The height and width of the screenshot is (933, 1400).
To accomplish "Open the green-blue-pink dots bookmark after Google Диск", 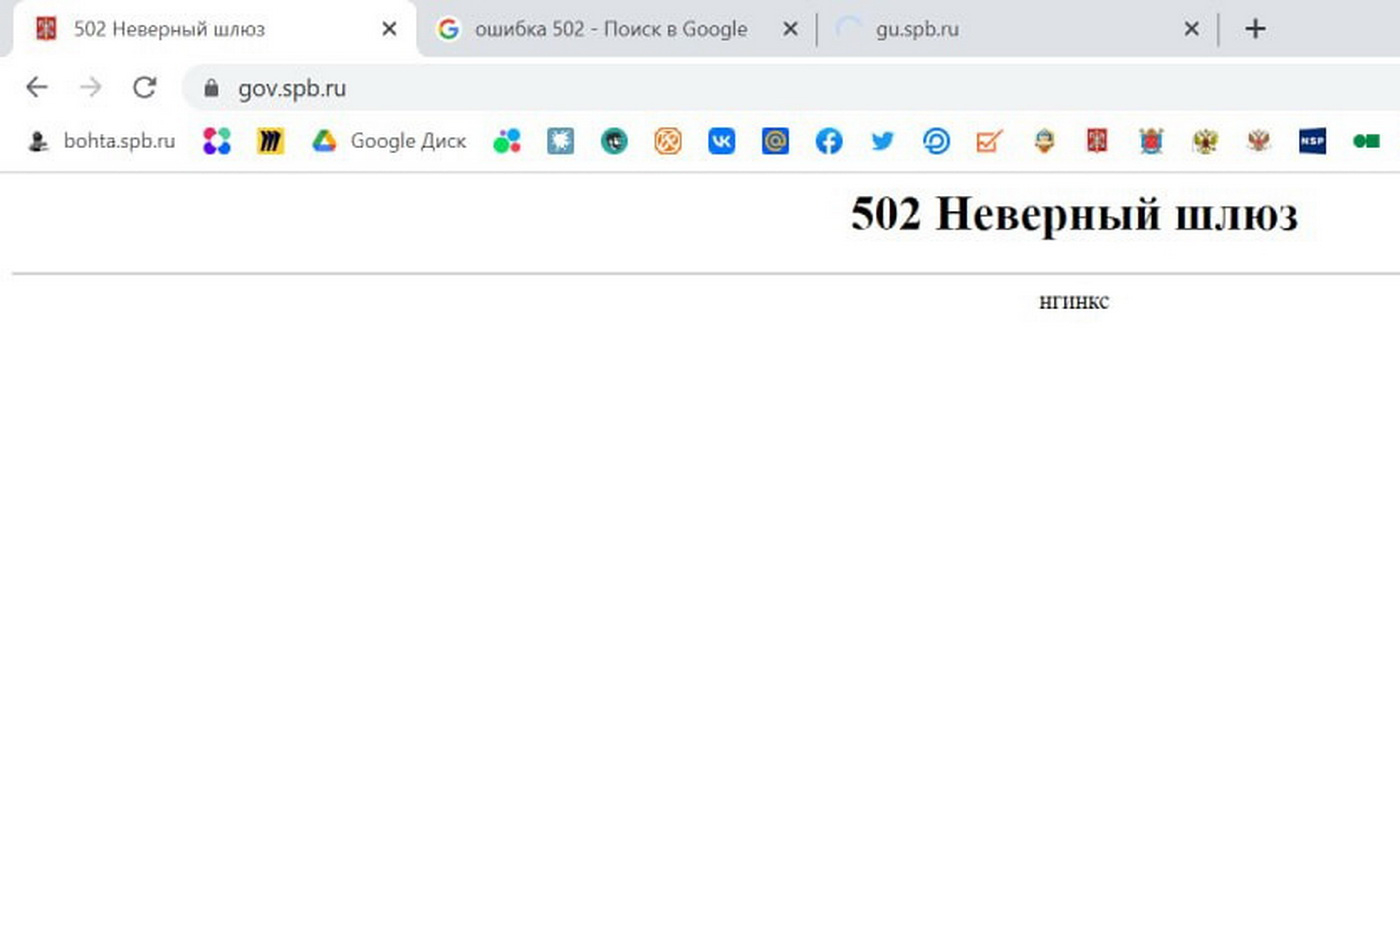I will coord(507,141).
